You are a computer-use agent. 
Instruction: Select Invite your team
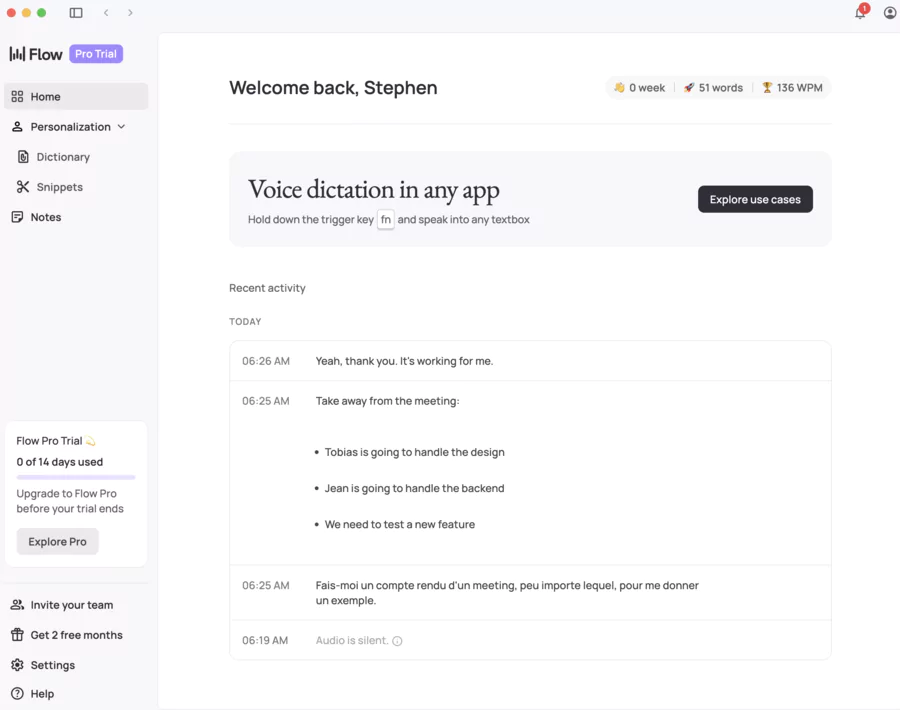point(70,605)
